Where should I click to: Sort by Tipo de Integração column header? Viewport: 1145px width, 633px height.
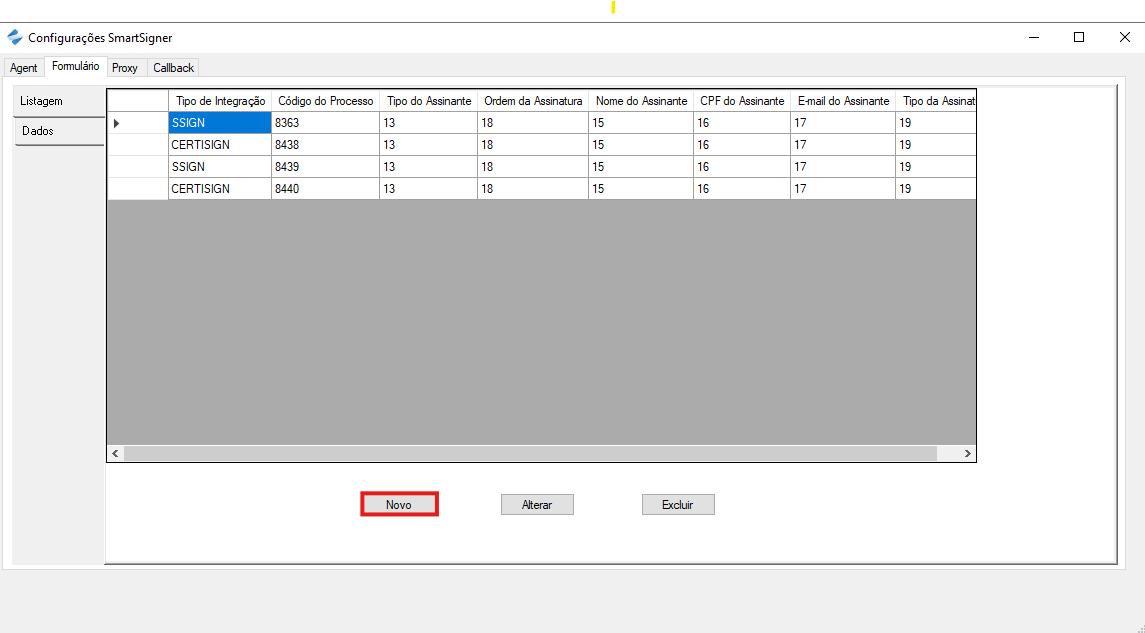pyautogui.click(x=220, y=101)
